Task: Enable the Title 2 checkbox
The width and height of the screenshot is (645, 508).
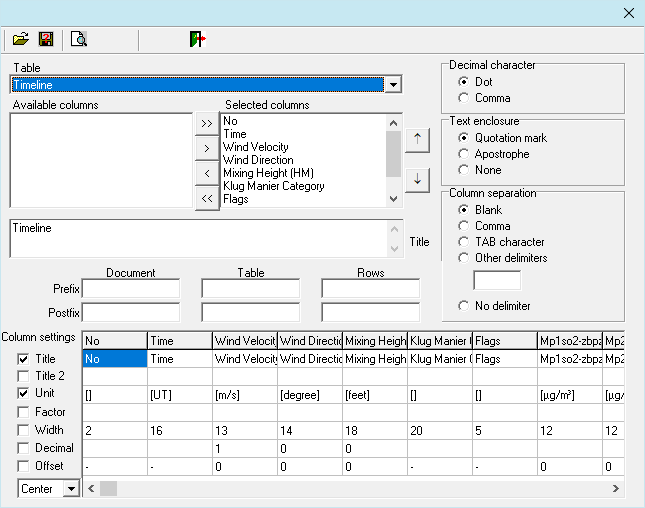Action: tap(23, 376)
